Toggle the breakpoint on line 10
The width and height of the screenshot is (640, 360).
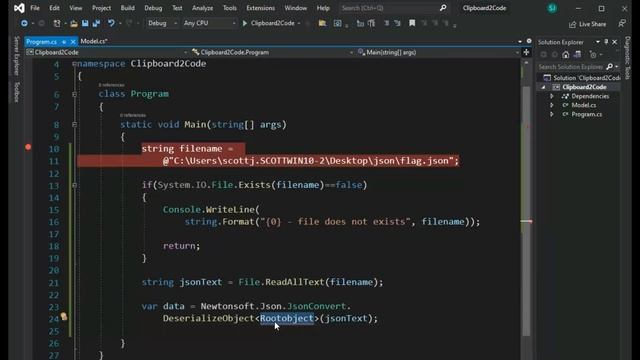28,147
